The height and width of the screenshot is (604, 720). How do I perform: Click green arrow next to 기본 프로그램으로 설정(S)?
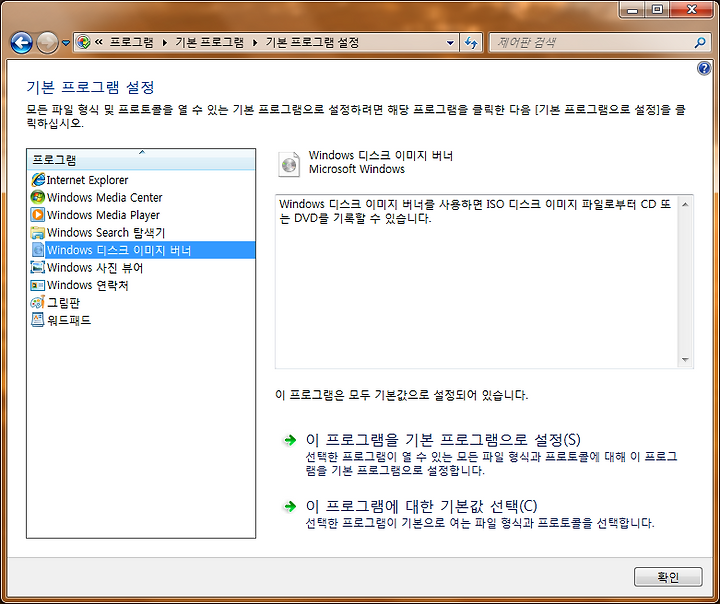(290, 440)
